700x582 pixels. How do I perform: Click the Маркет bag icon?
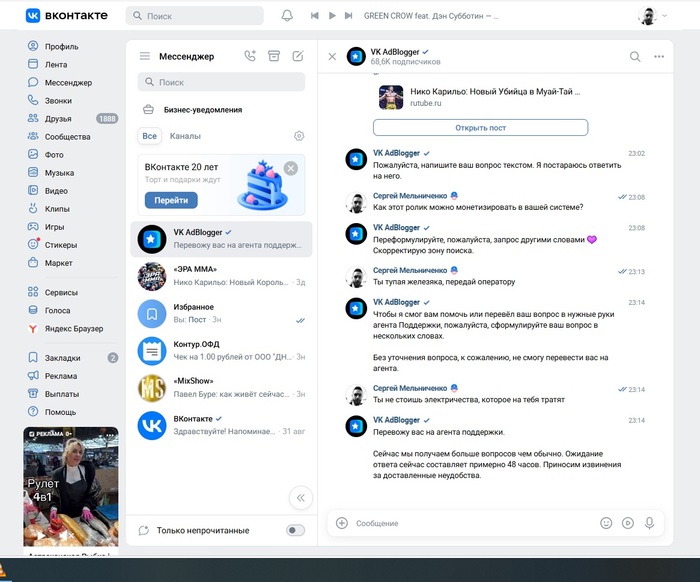coord(33,262)
